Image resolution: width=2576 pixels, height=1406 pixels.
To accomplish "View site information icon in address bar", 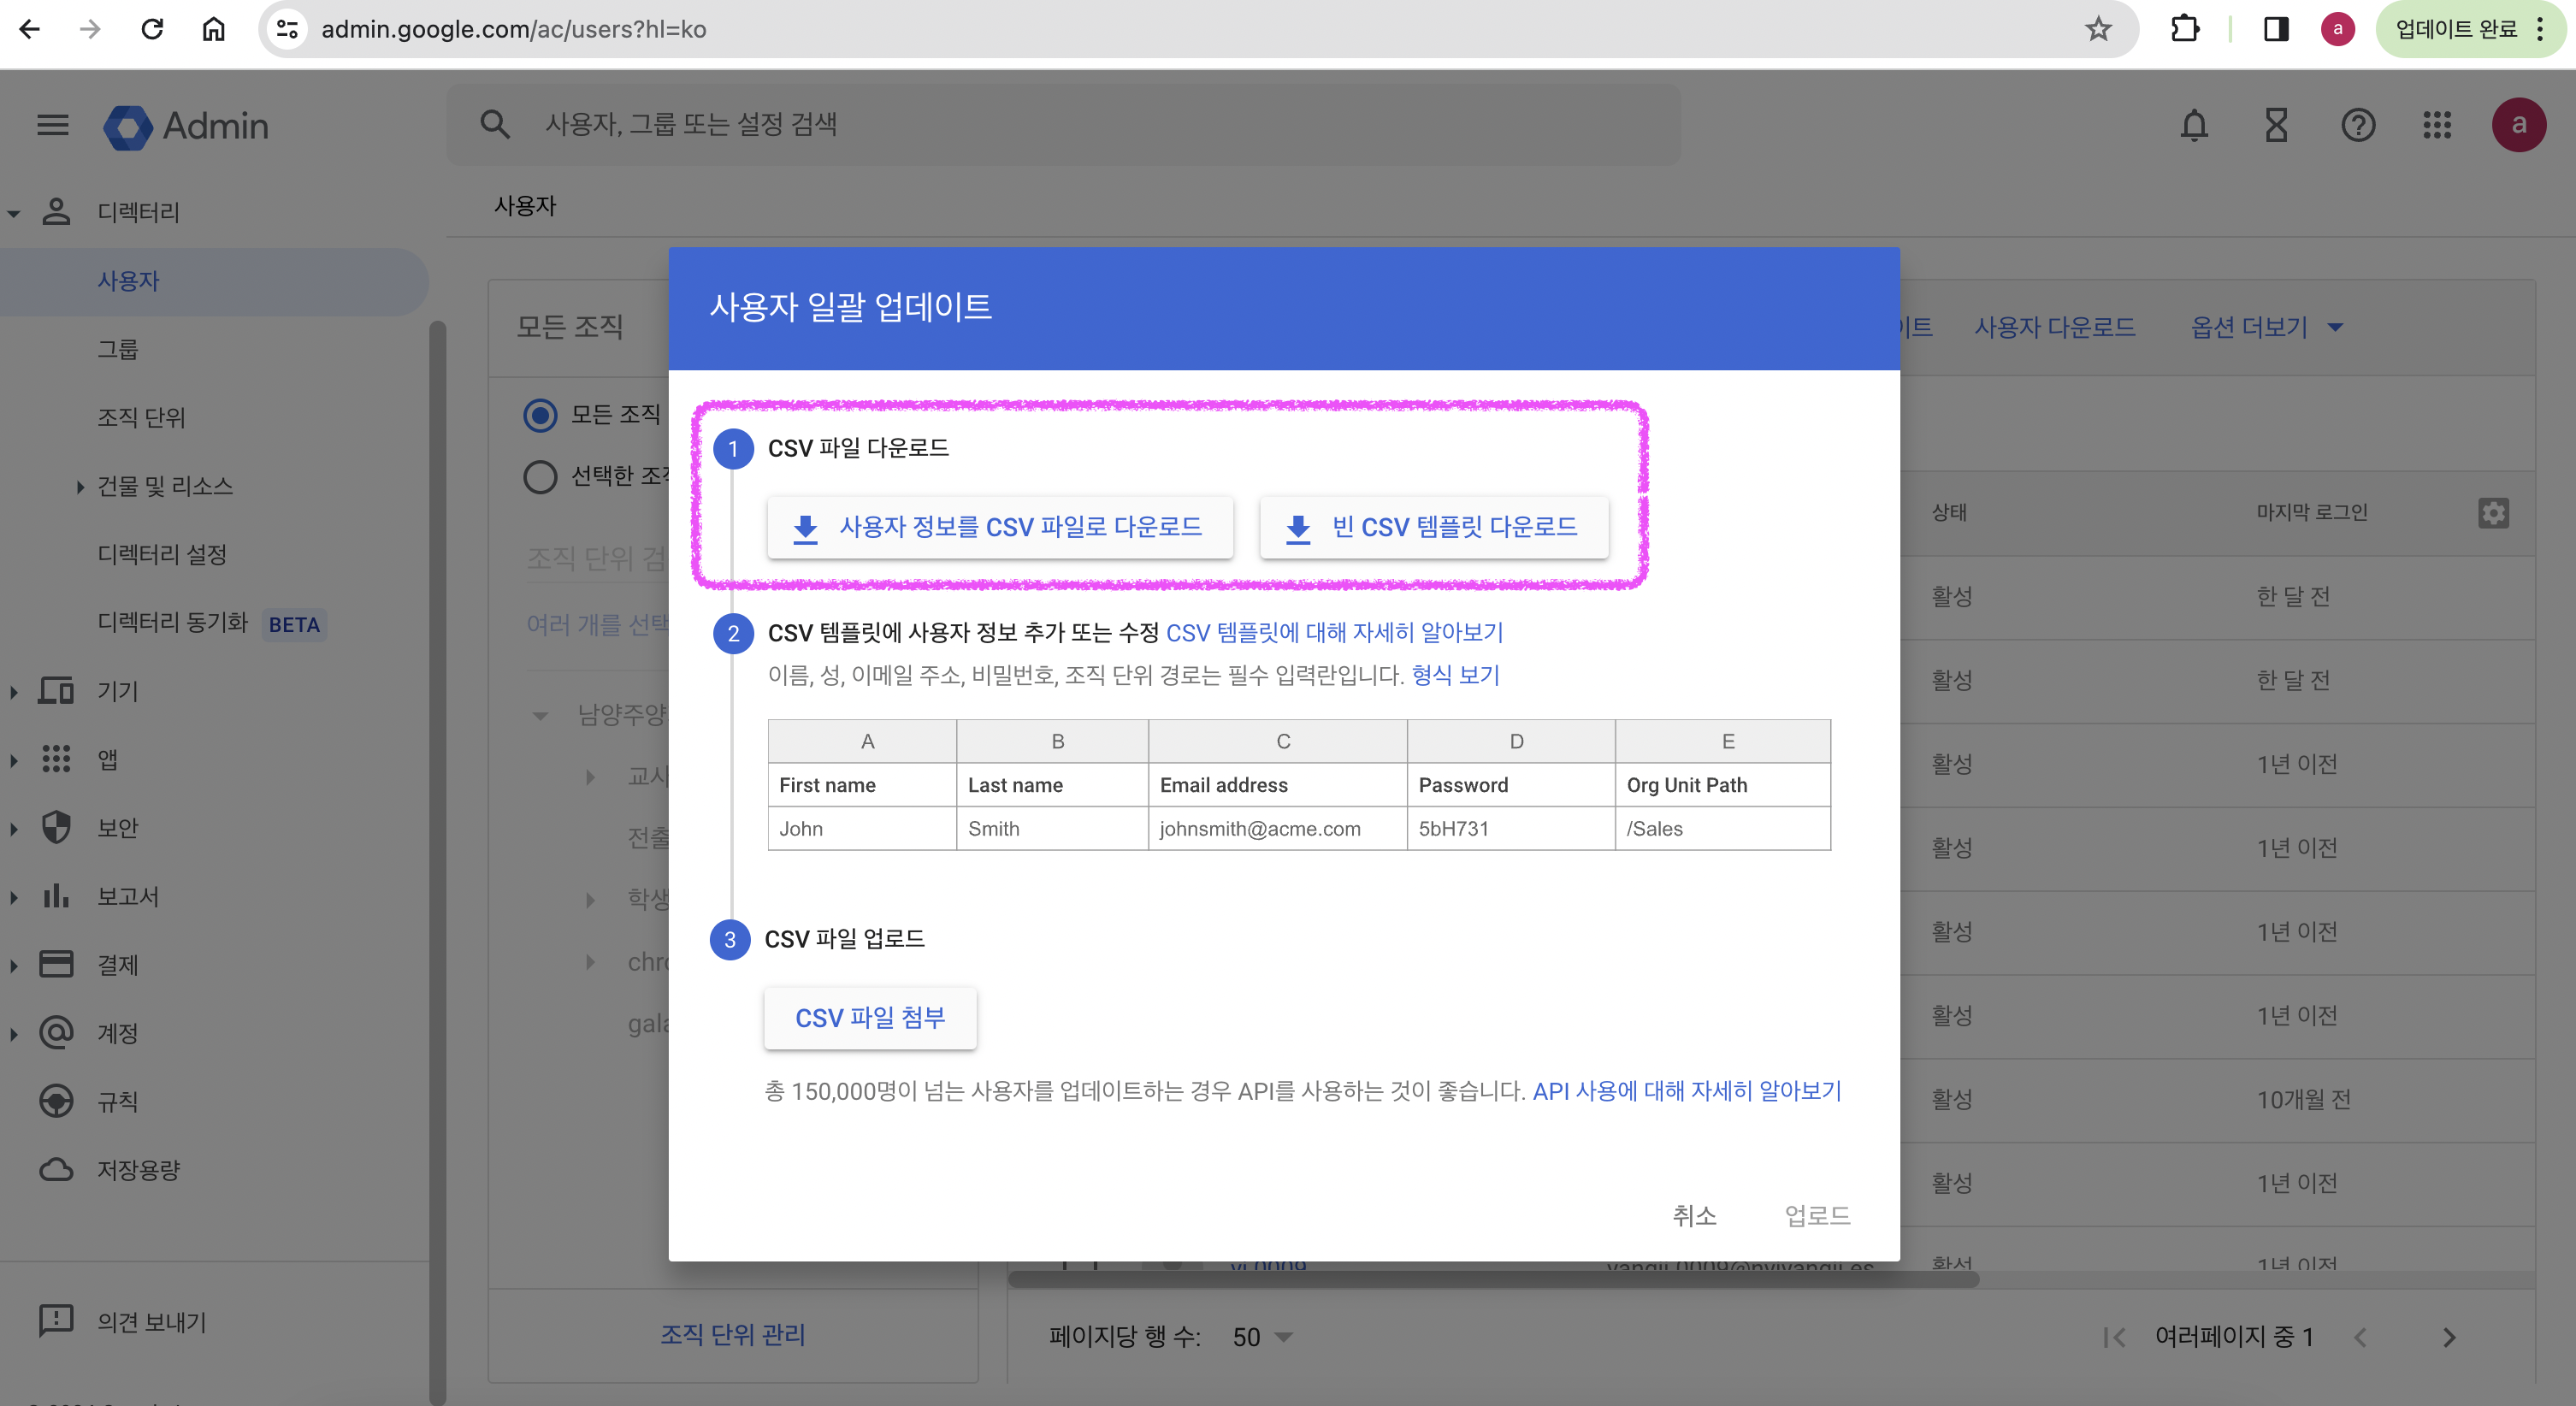I will pyautogui.click(x=288, y=29).
